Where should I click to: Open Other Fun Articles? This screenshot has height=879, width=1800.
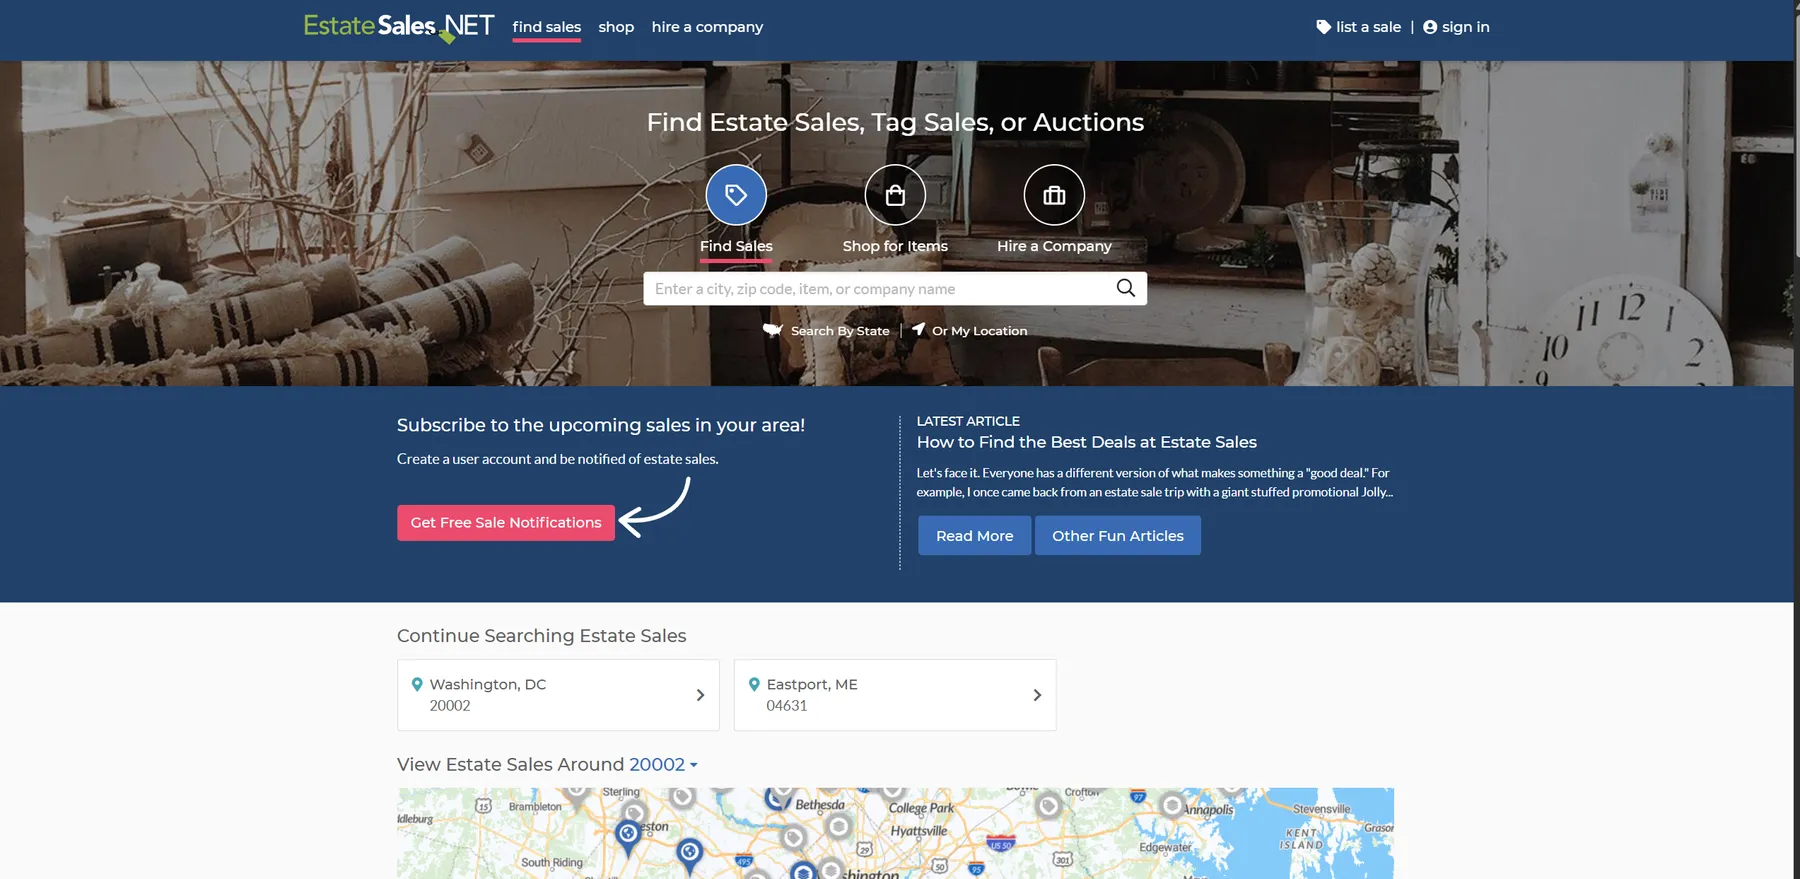pos(1117,536)
